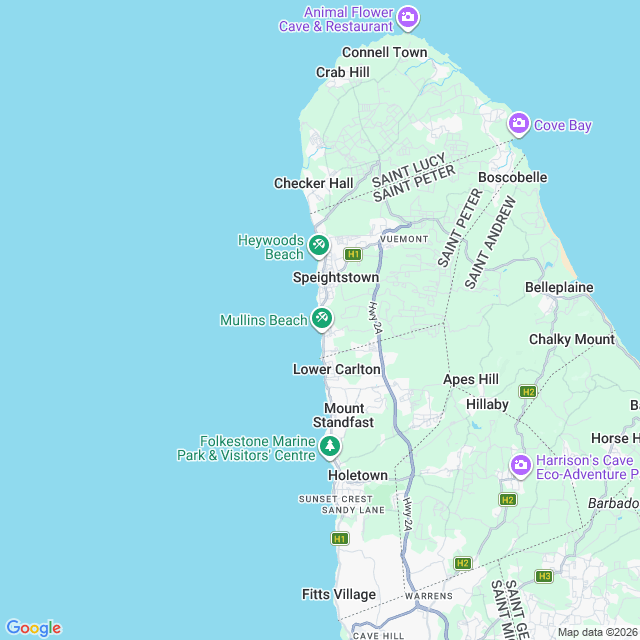Open the Google logo link

tap(33, 628)
